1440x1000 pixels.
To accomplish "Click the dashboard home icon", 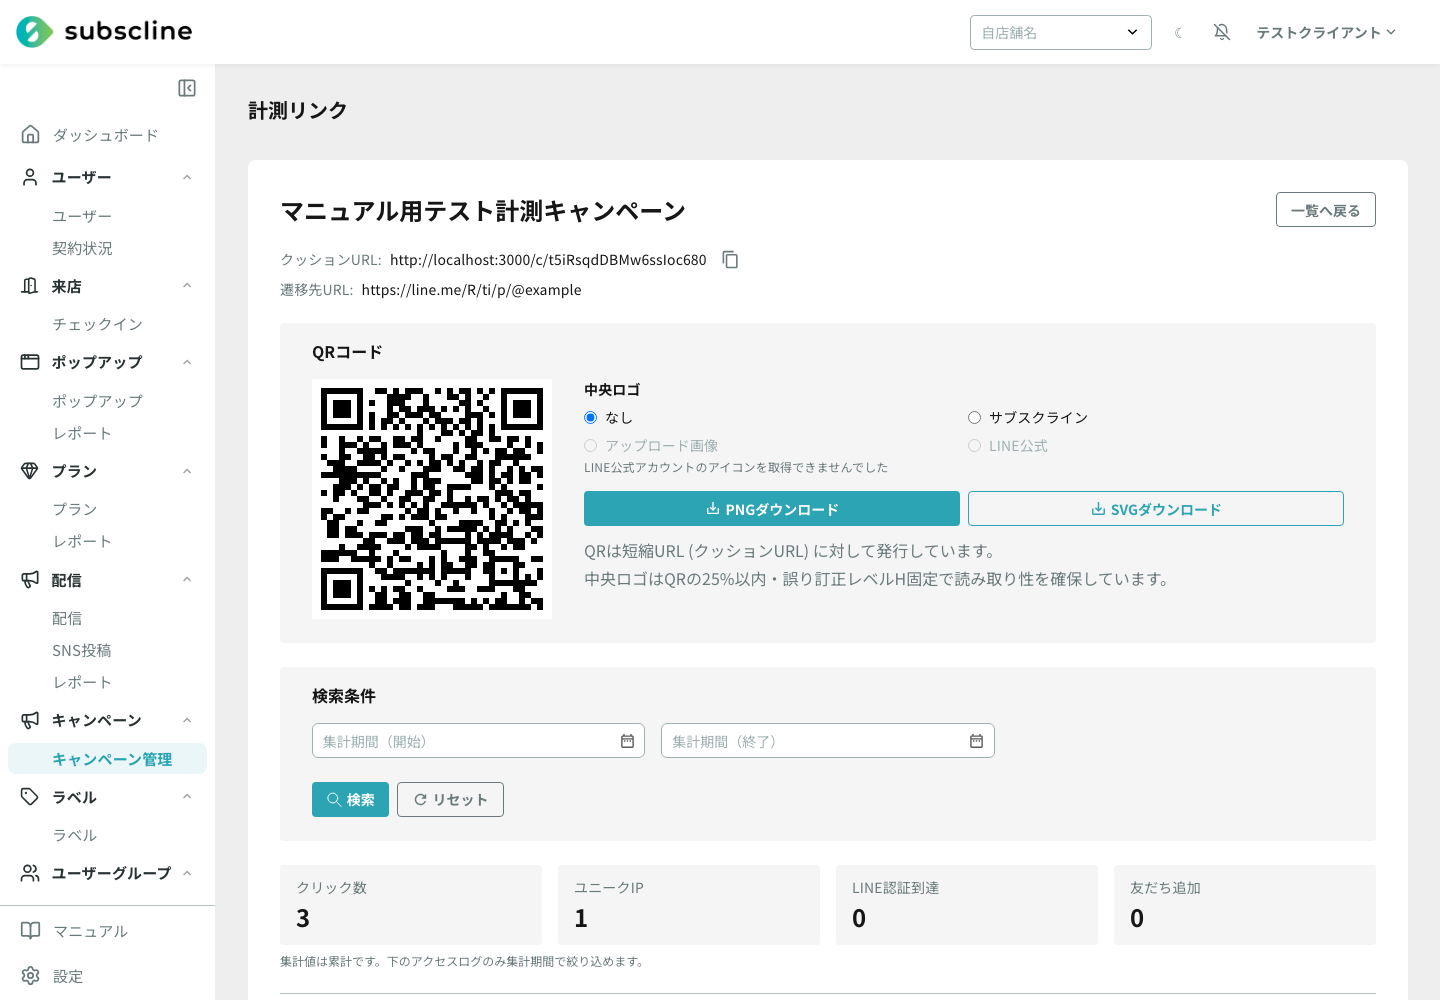I will [x=31, y=134].
